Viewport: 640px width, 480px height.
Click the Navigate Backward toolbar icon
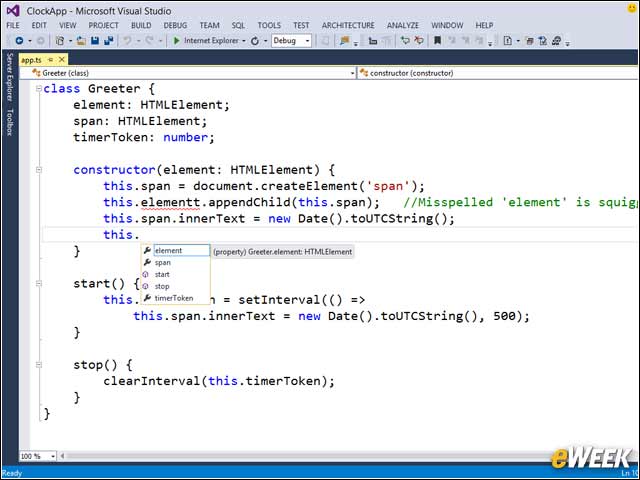point(19,41)
